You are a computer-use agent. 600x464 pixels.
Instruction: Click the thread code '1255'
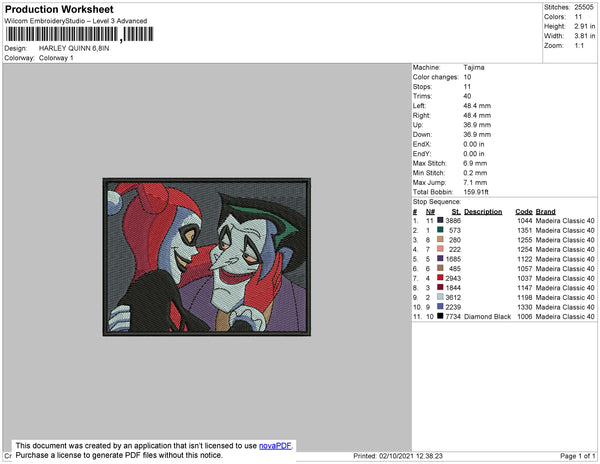tap(524, 240)
